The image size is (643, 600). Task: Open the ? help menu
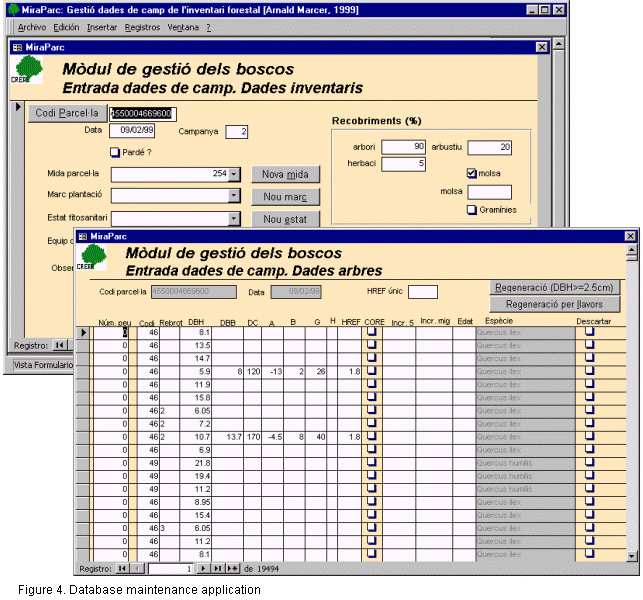[208, 27]
